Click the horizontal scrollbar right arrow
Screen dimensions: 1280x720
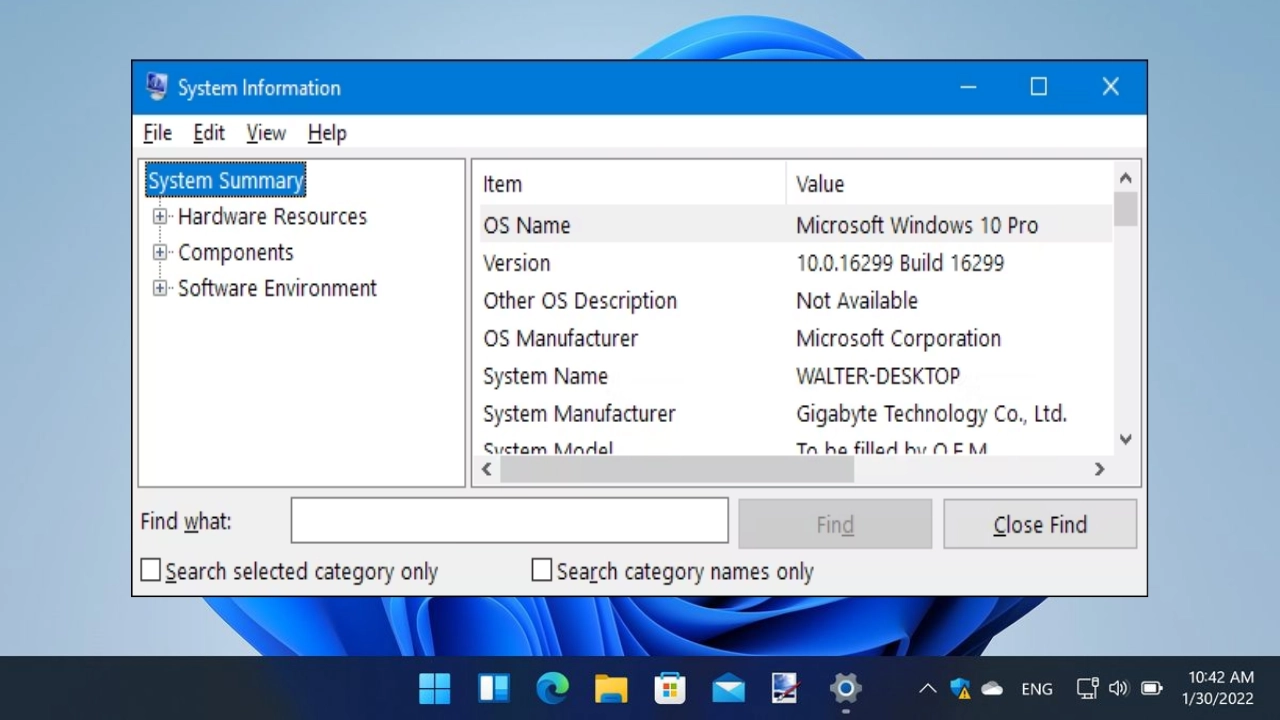(x=1099, y=469)
